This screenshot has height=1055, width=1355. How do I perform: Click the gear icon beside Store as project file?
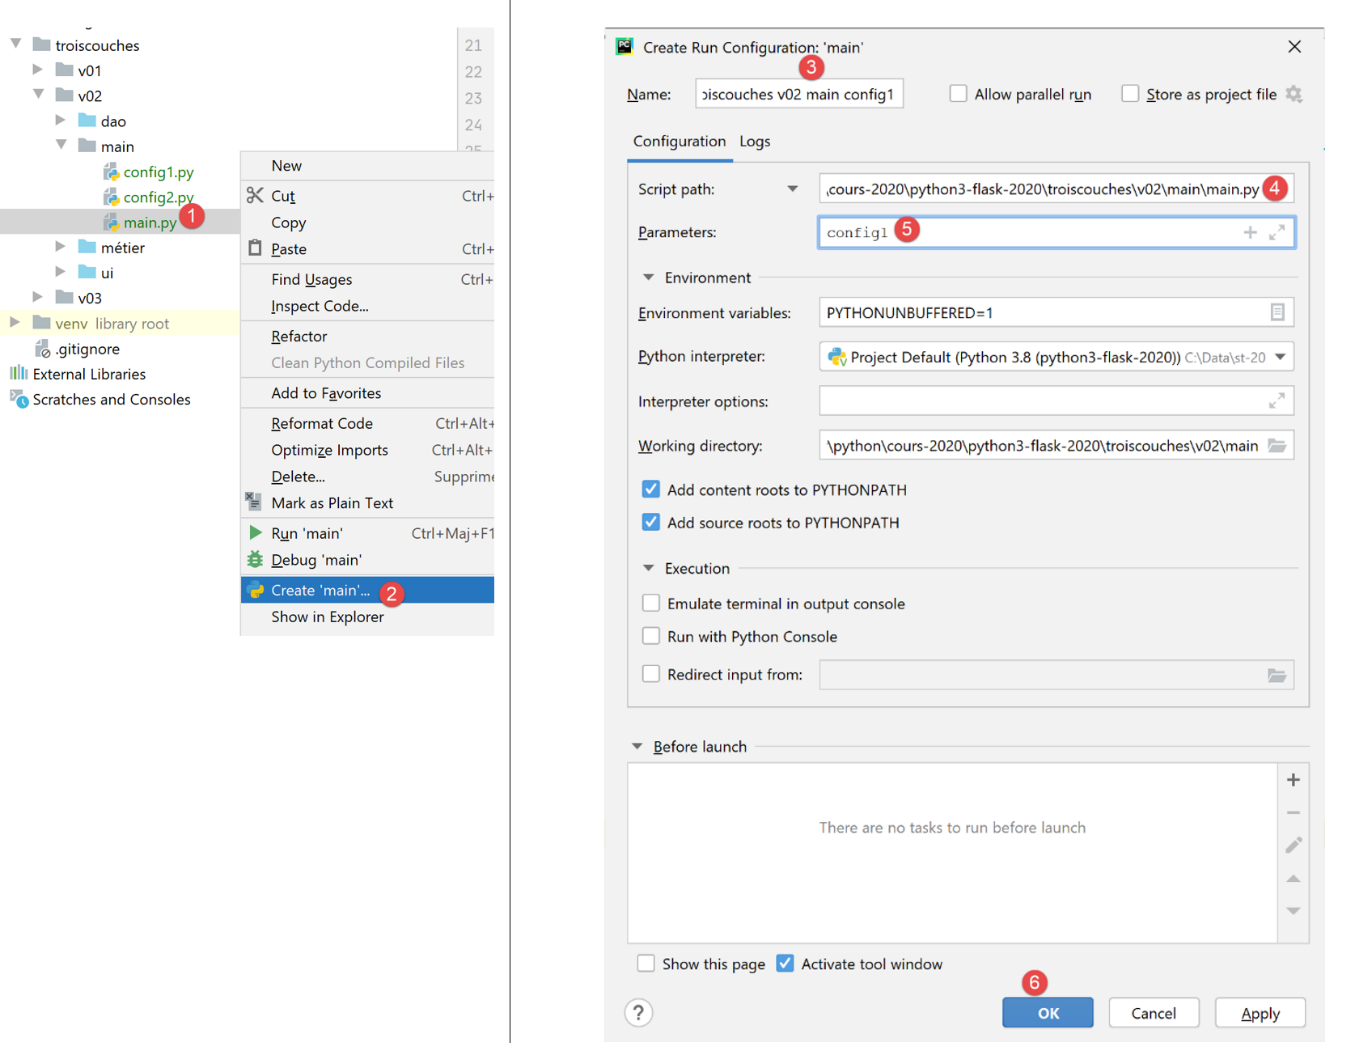pyautogui.click(x=1294, y=94)
